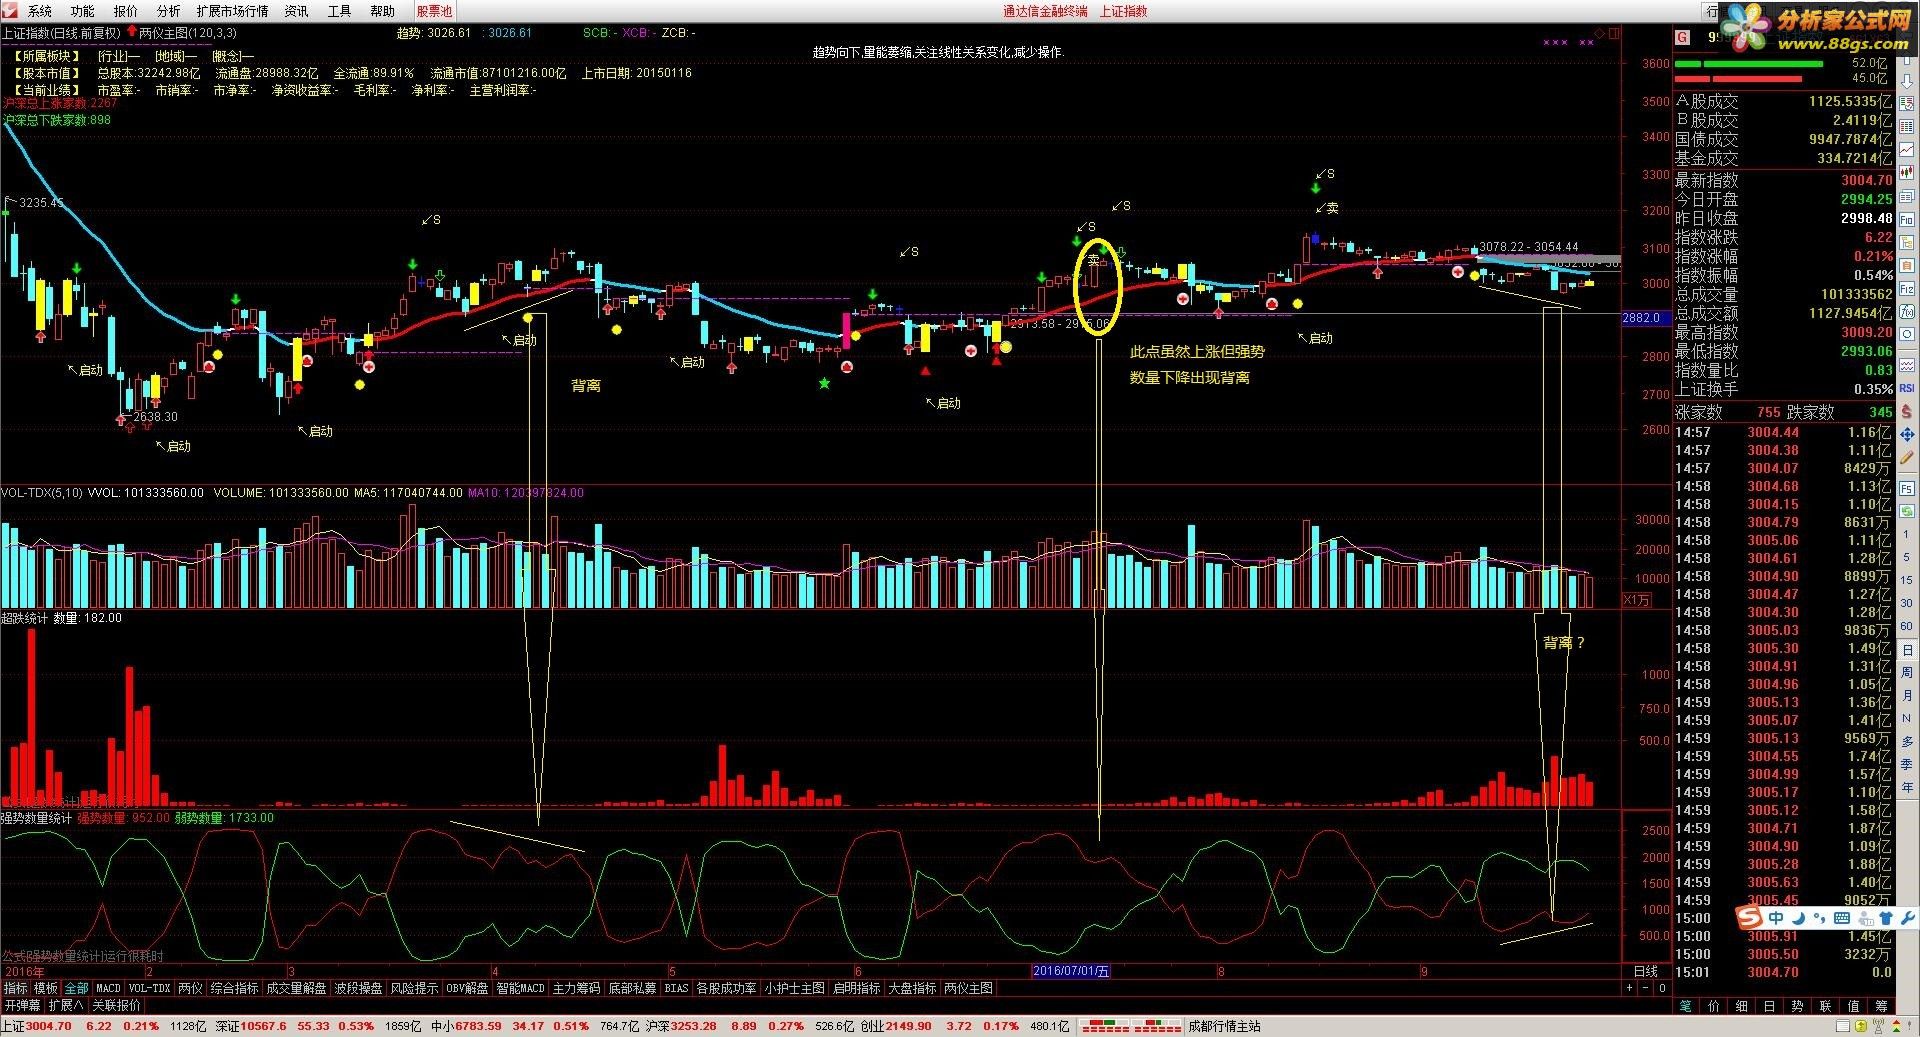Open the 股票池 menu item
Viewport: 1920px width, 1037px height.
[x=434, y=11]
